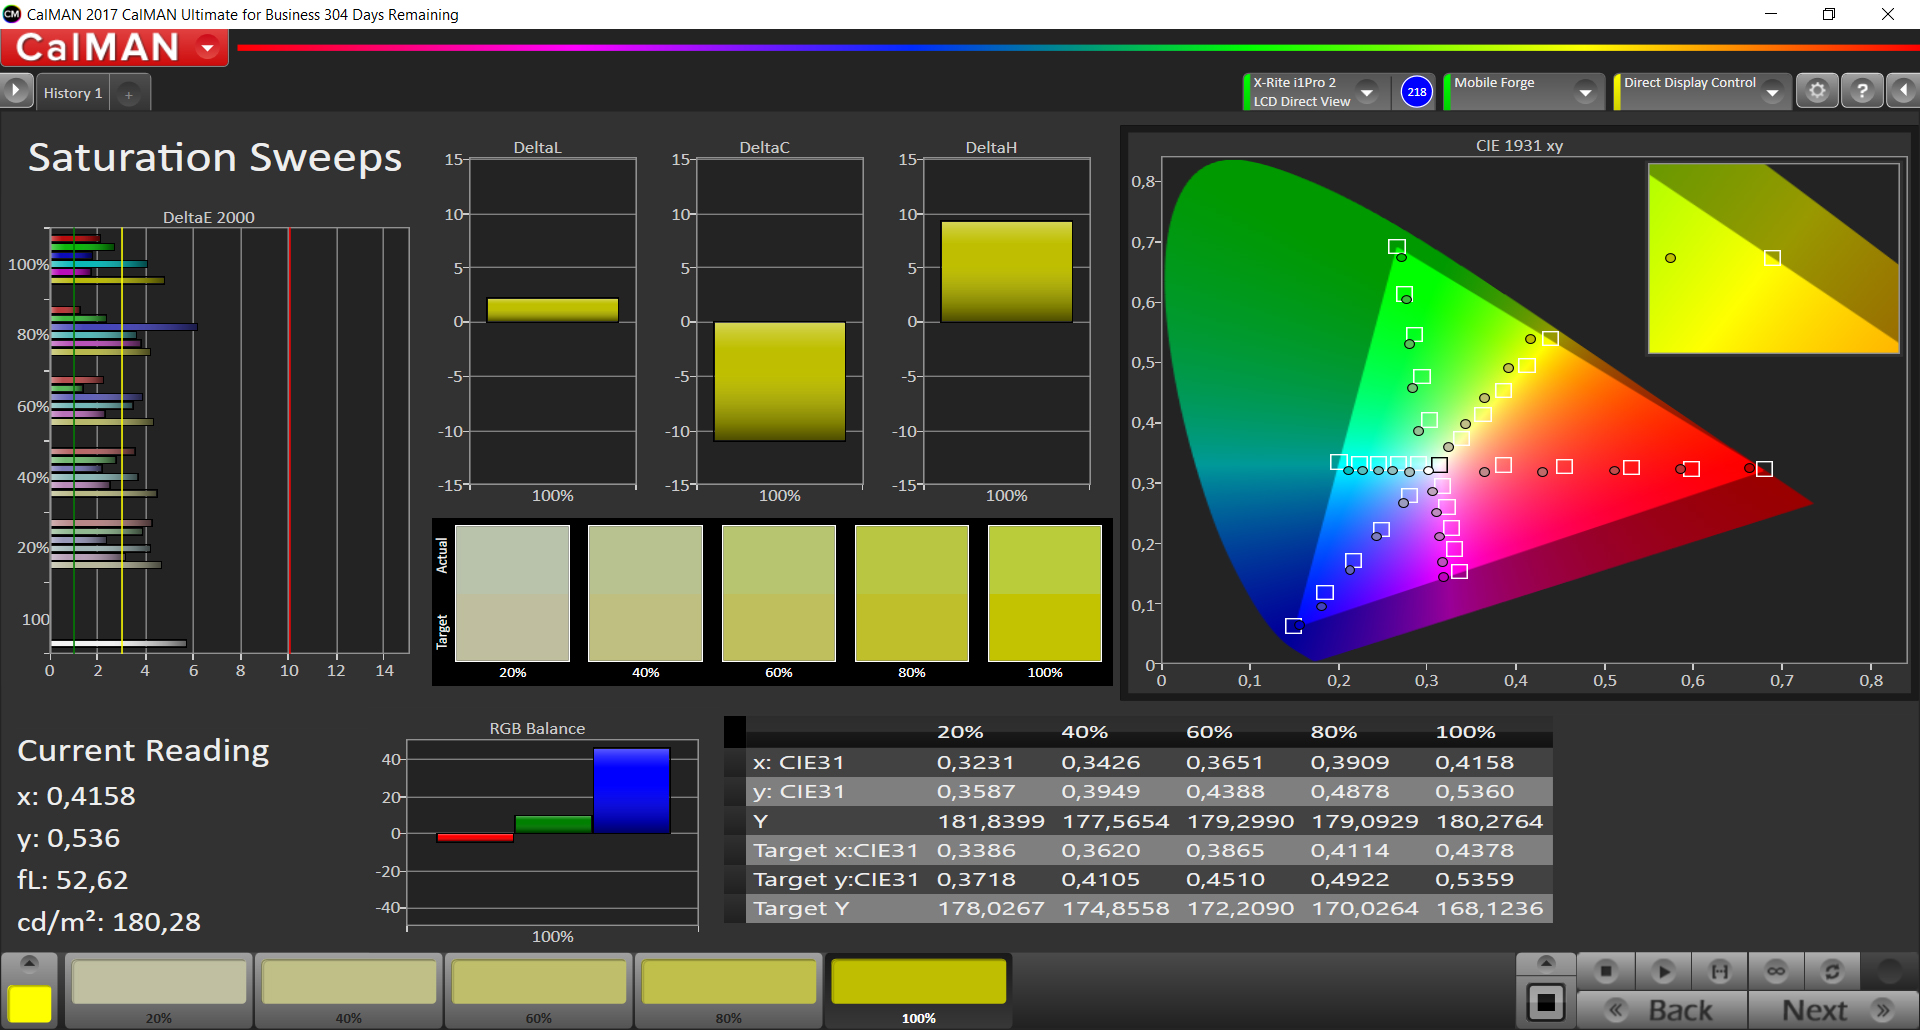Image resolution: width=1920 pixels, height=1030 pixels.
Task: Click the fL: 52,62 reading
Action: (73, 880)
